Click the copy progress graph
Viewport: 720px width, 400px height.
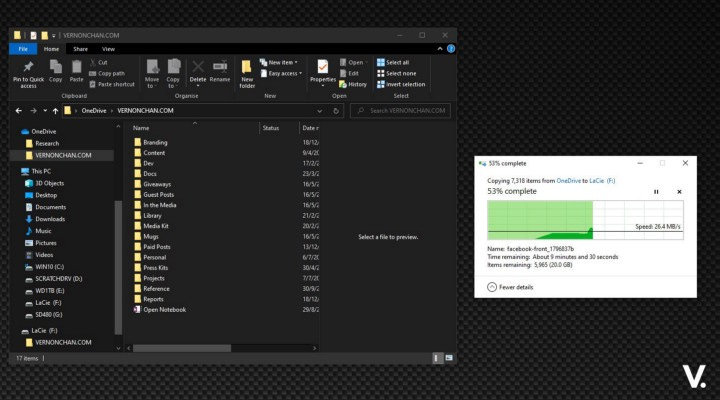[x=585, y=220]
